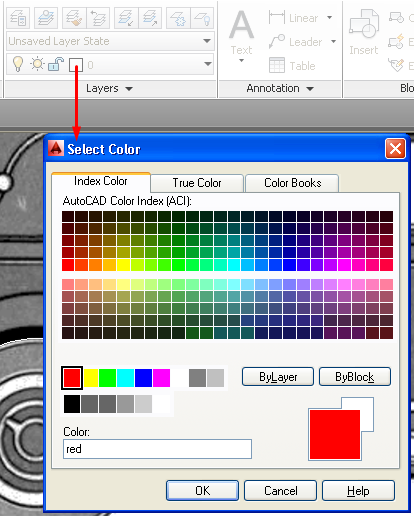Click the Layer Previous icon
The height and width of the screenshot is (516, 414).
tap(98, 18)
